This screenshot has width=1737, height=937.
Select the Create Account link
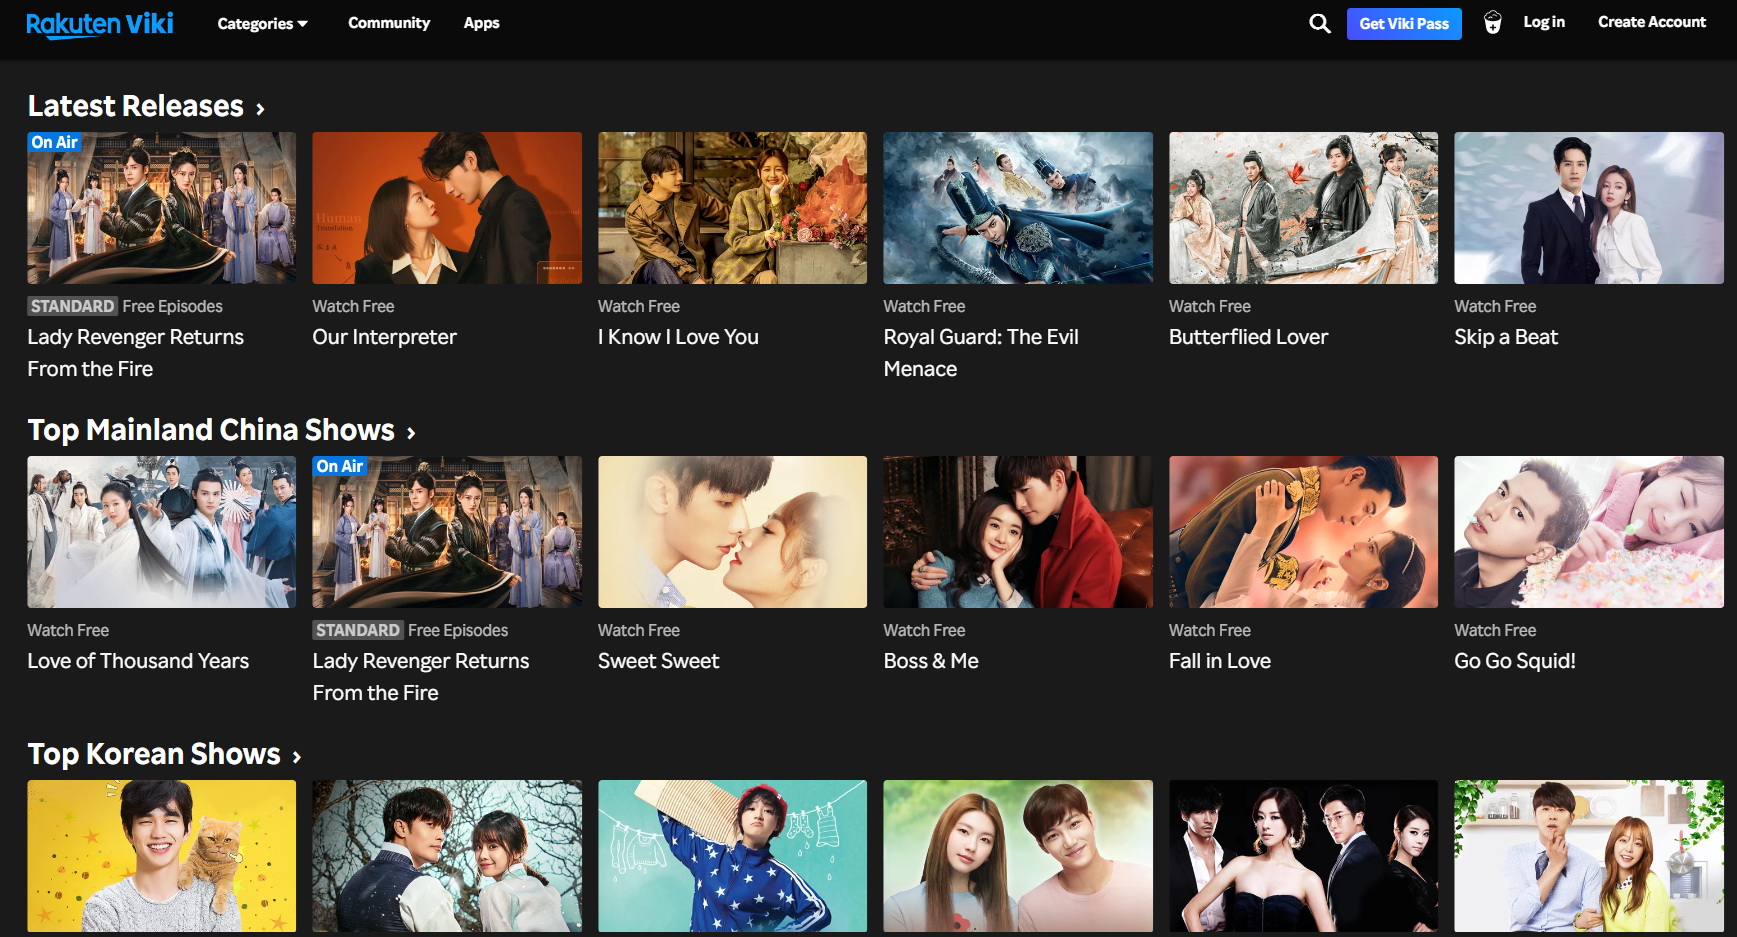(x=1651, y=22)
